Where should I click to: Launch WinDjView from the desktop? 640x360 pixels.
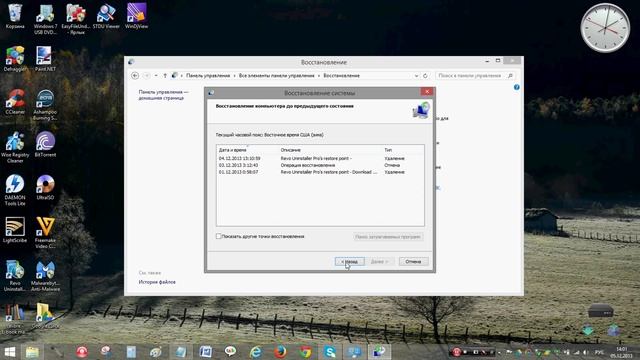click(x=136, y=16)
